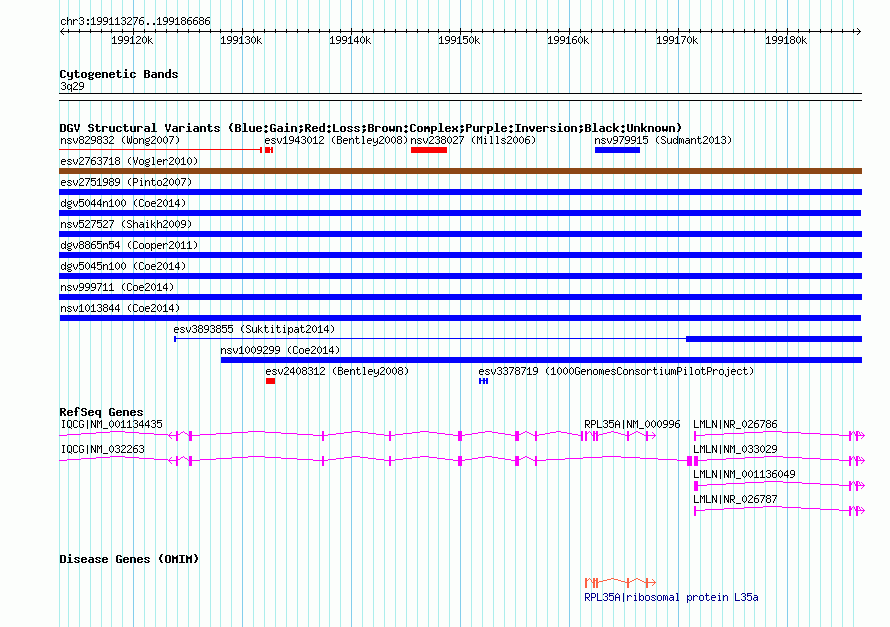Pick the 199170k ruler position label

[677, 40]
